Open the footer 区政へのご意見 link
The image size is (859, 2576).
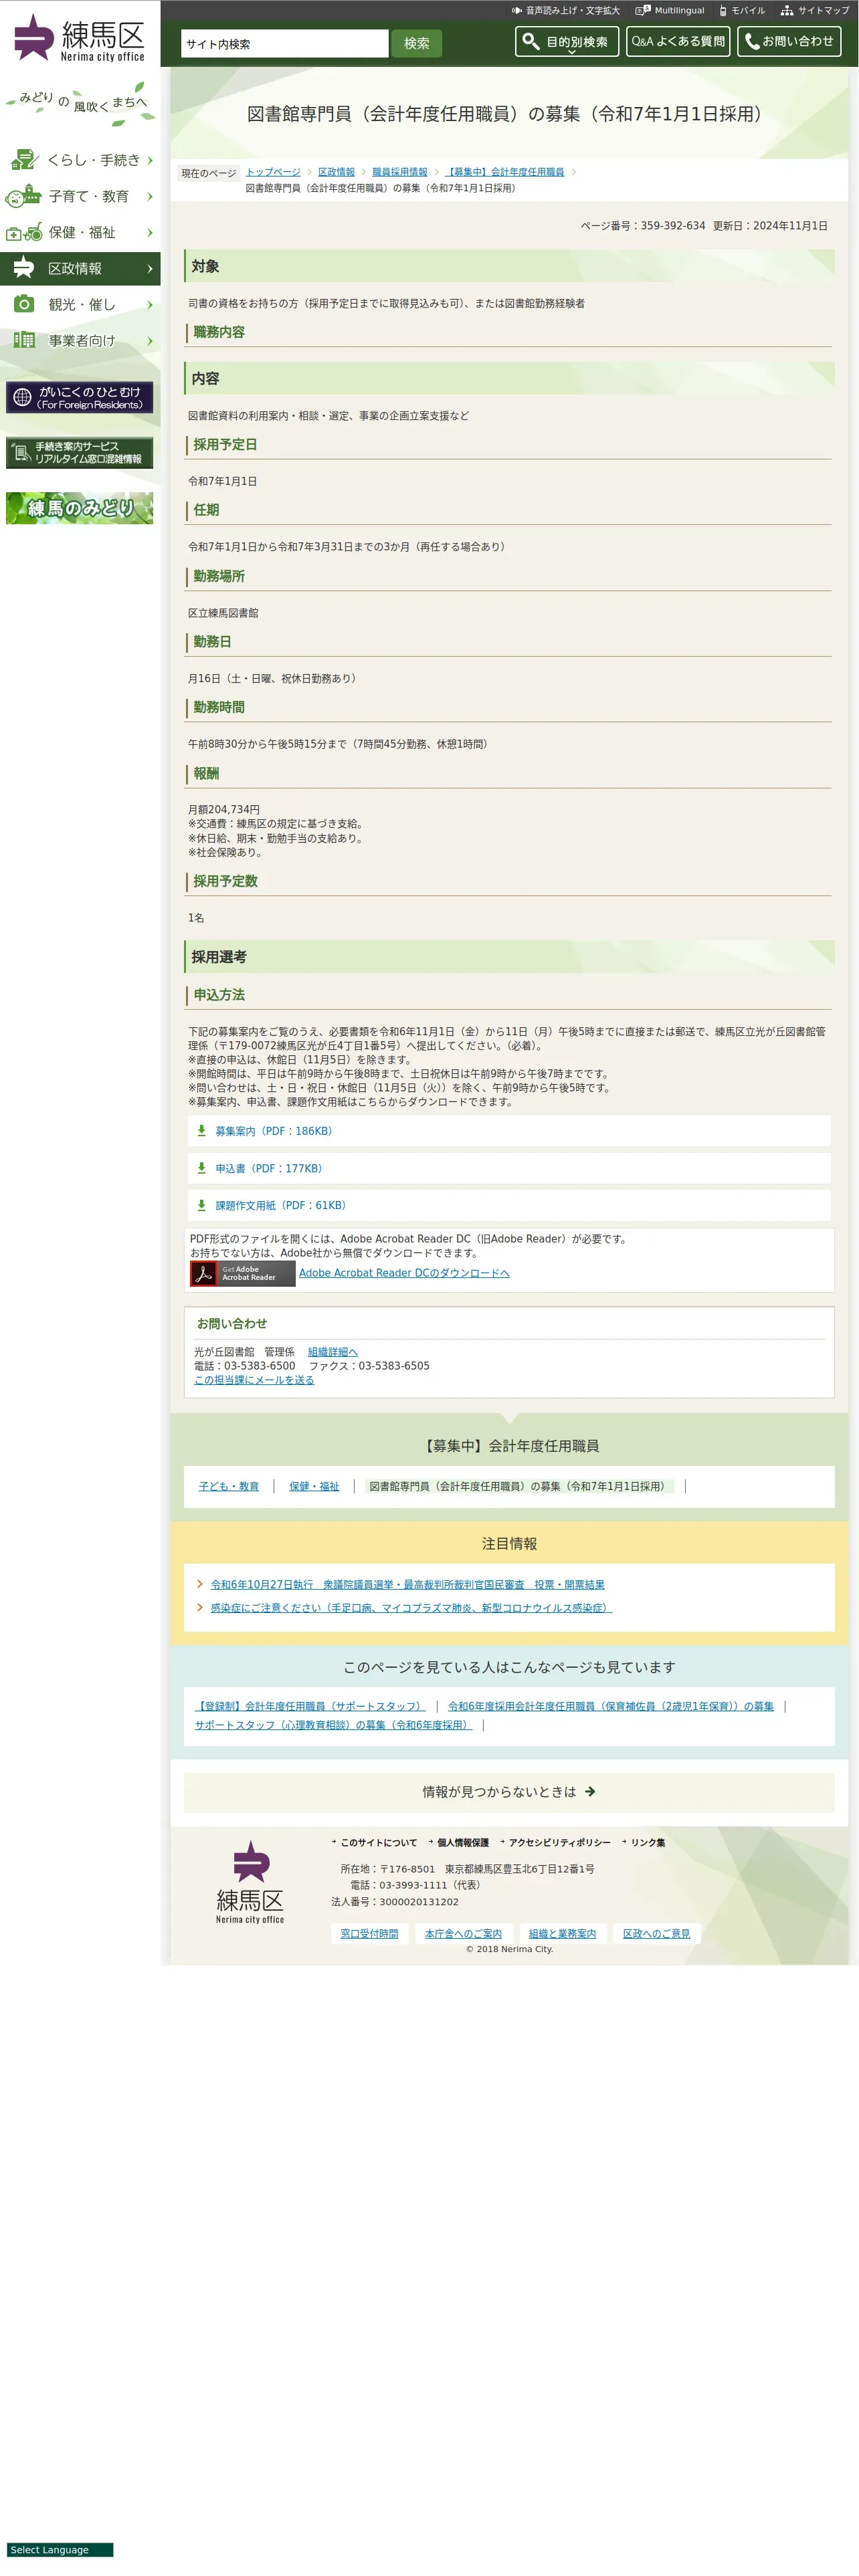pos(656,1933)
